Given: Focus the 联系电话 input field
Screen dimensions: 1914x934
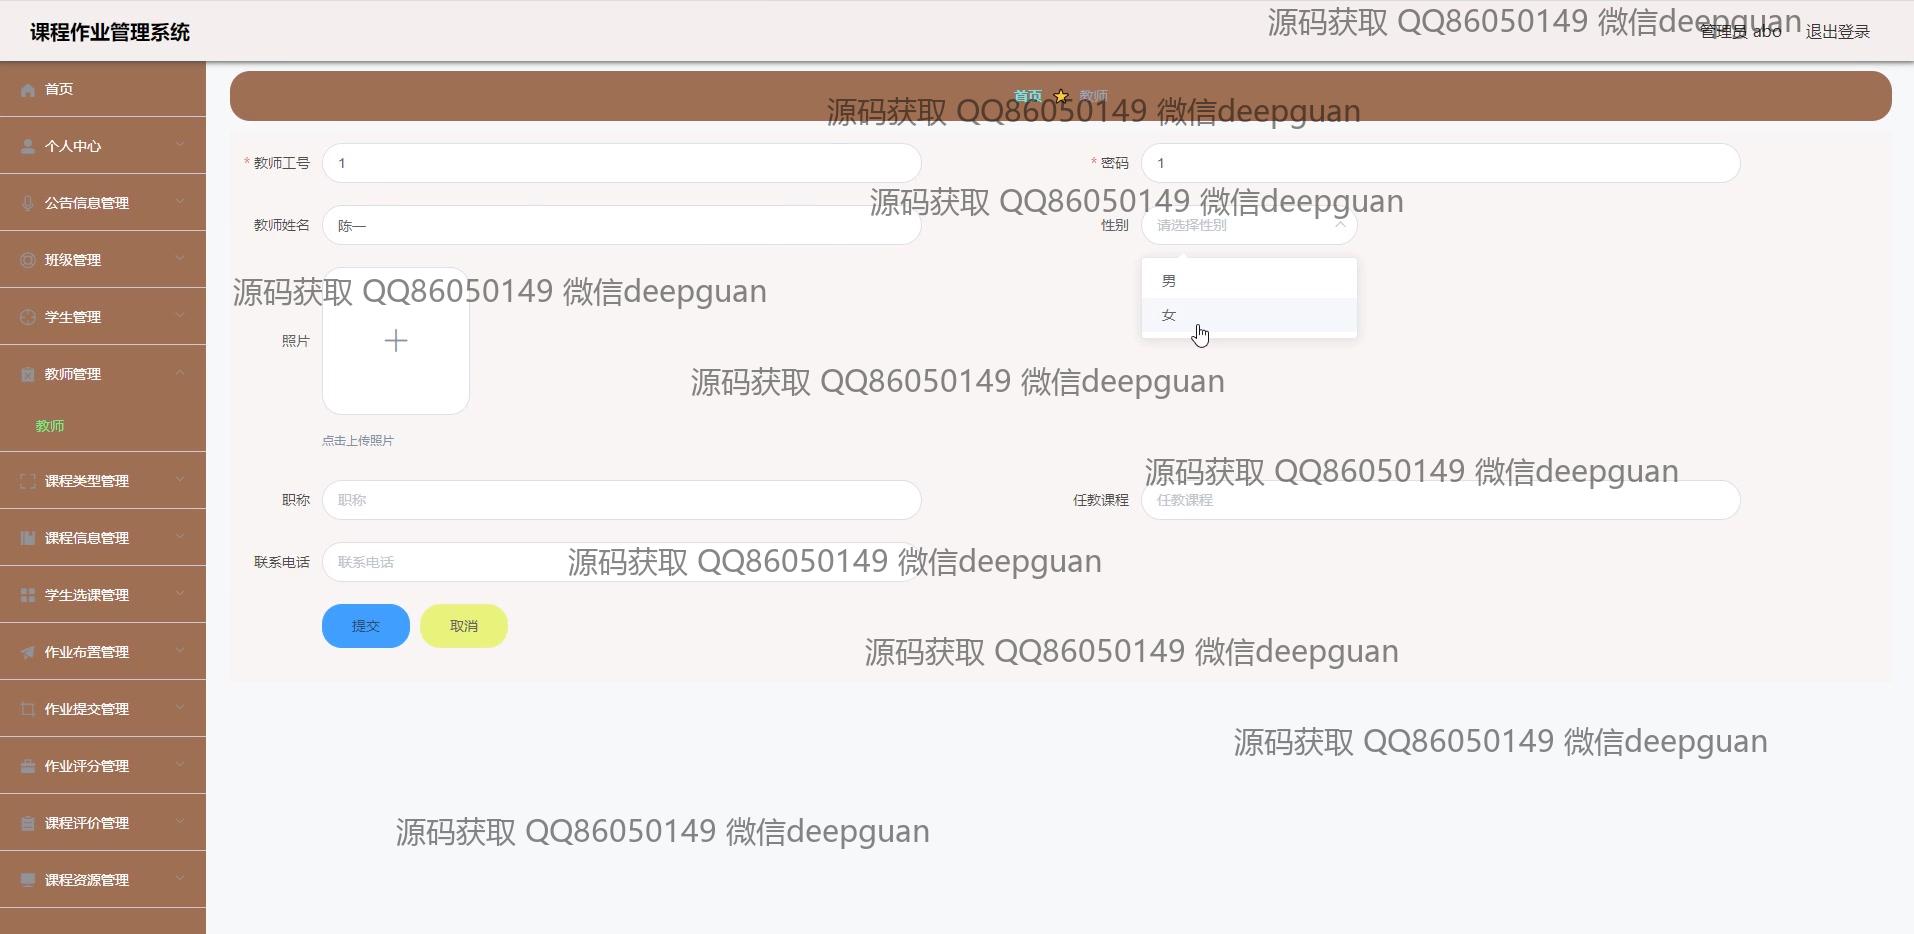Looking at the screenshot, I should click(621, 562).
